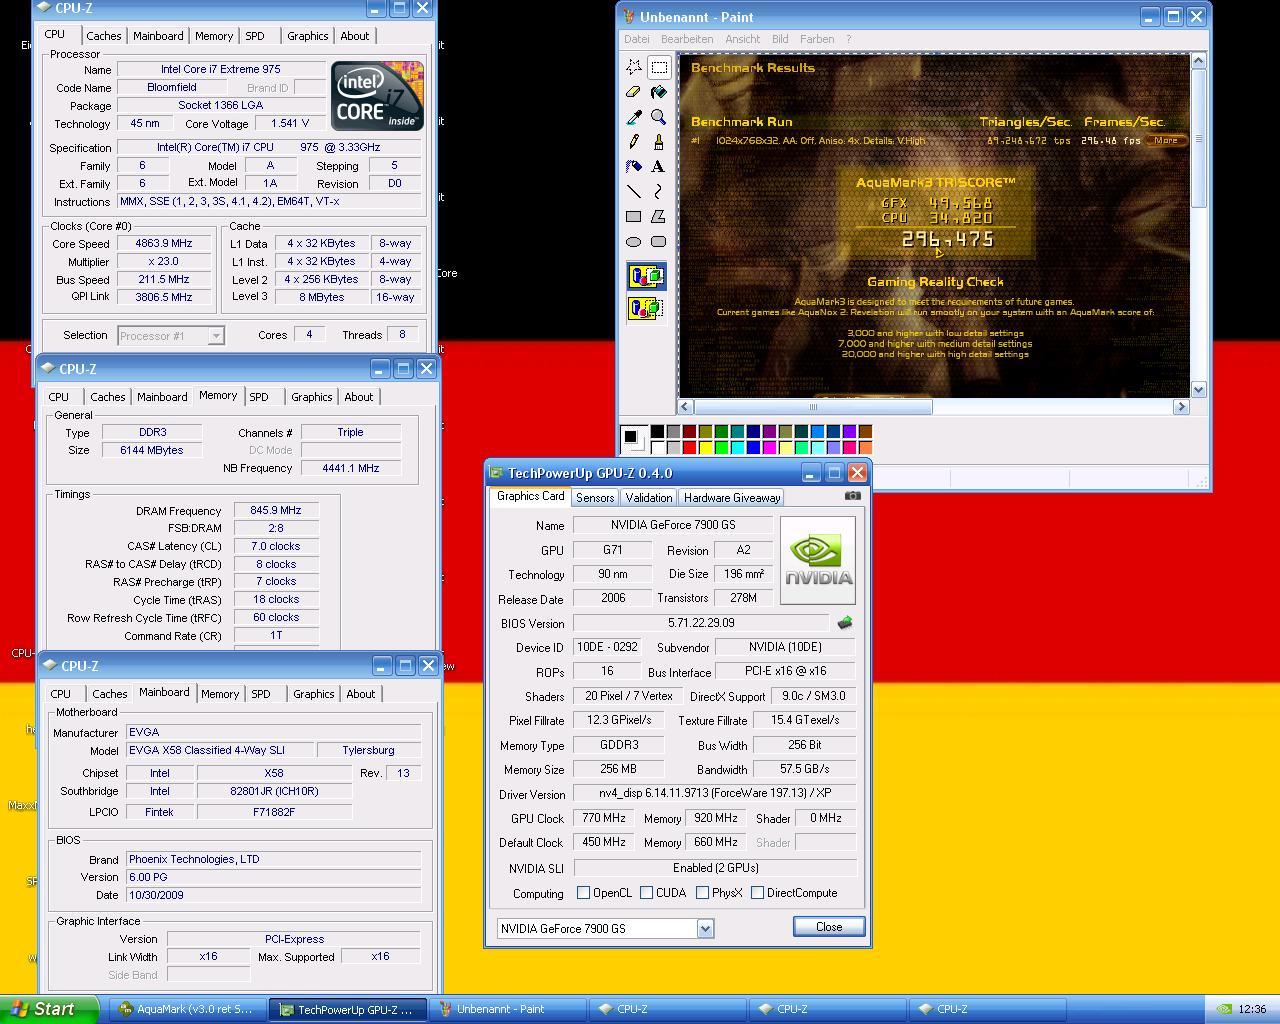Image resolution: width=1280 pixels, height=1024 pixels.
Task: Choose the Brush tool in Paint
Action: point(659,142)
